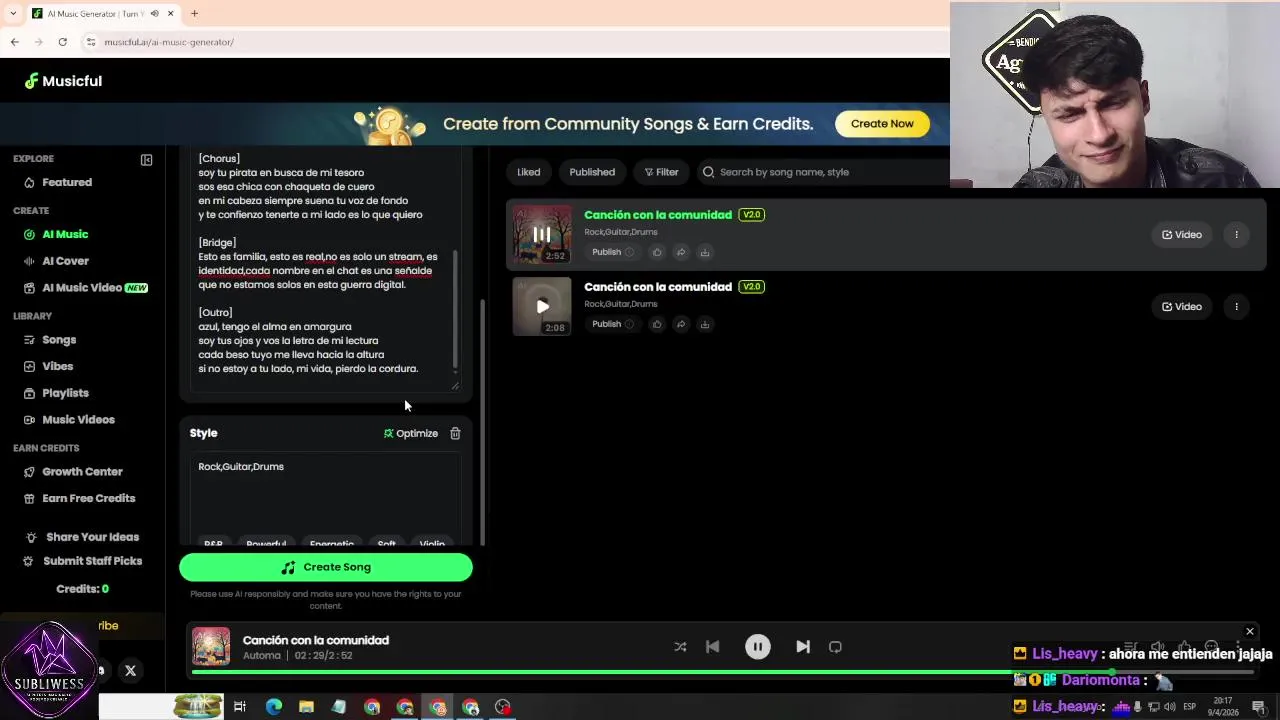Filter the song list by Liked
The width and height of the screenshot is (1280, 720).
pyautogui.click(x=528, y=172)
